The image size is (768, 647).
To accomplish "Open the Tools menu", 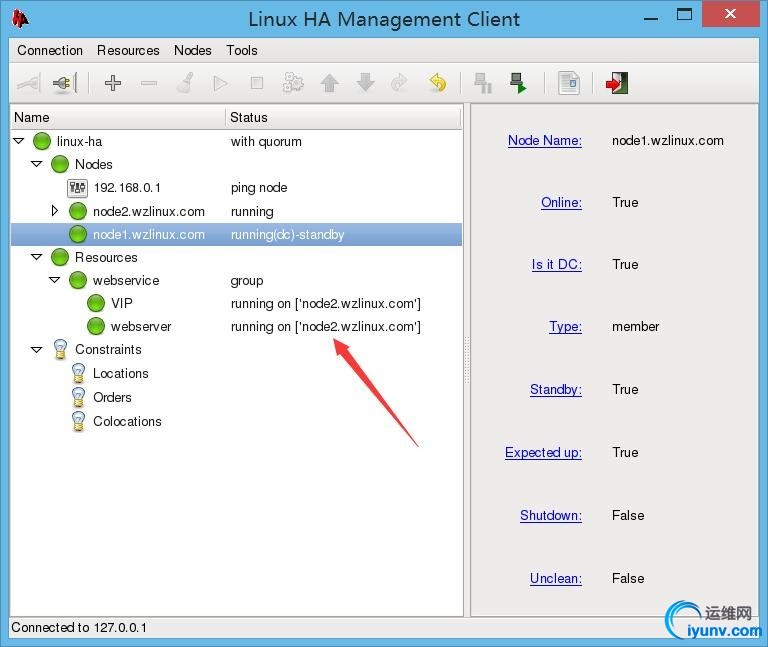I will pyautogui.click(x=242, y=50).
